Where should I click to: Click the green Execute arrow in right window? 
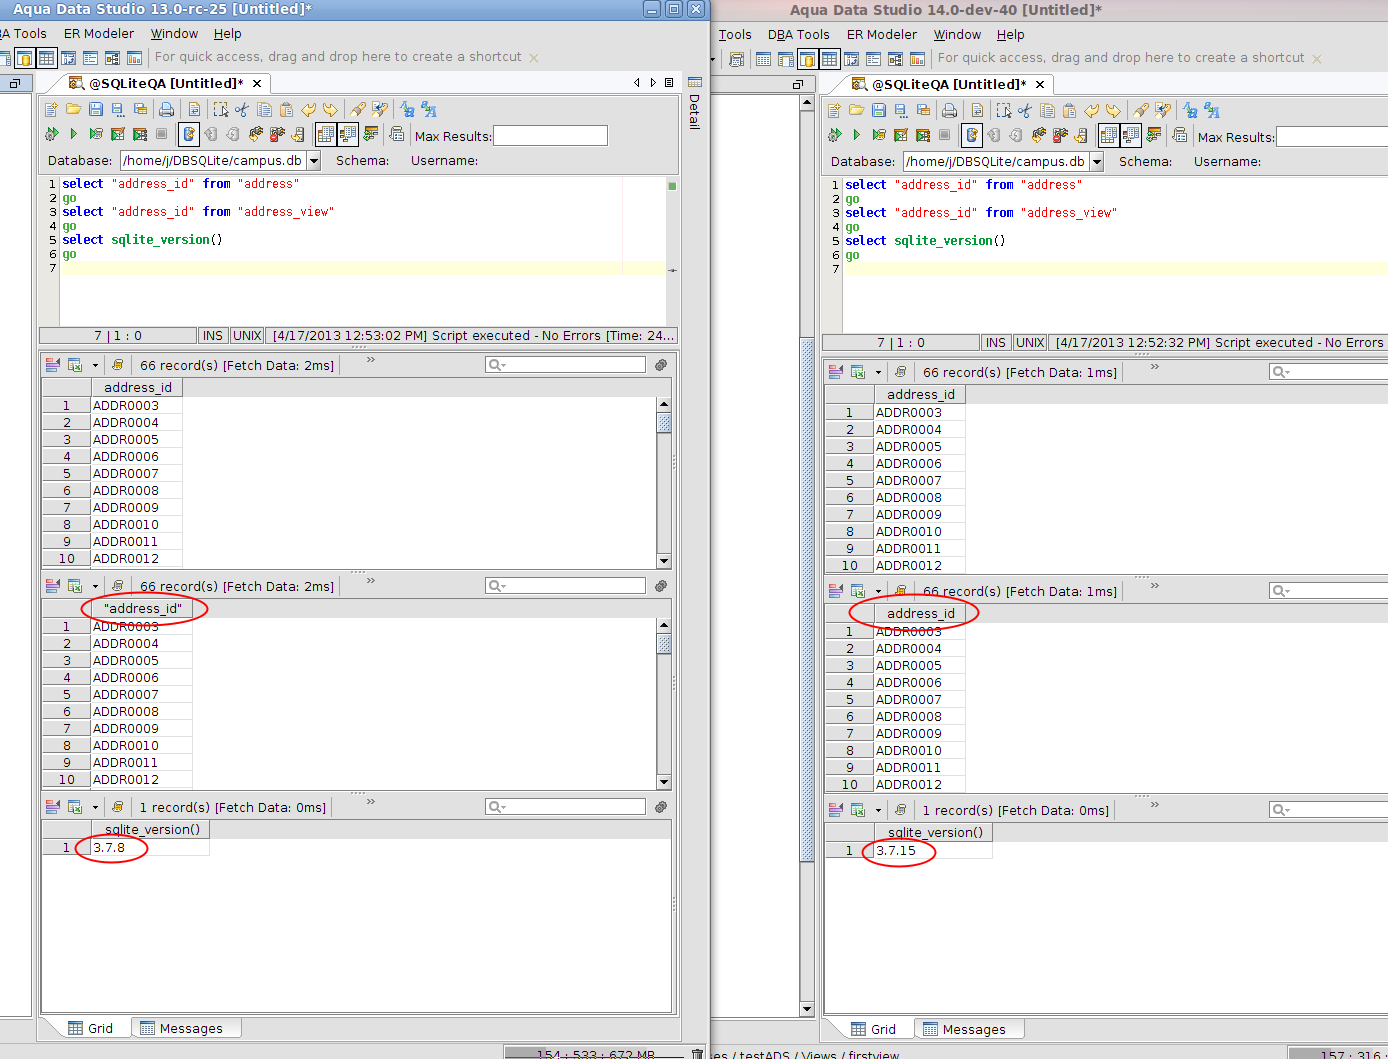point(856,135)
